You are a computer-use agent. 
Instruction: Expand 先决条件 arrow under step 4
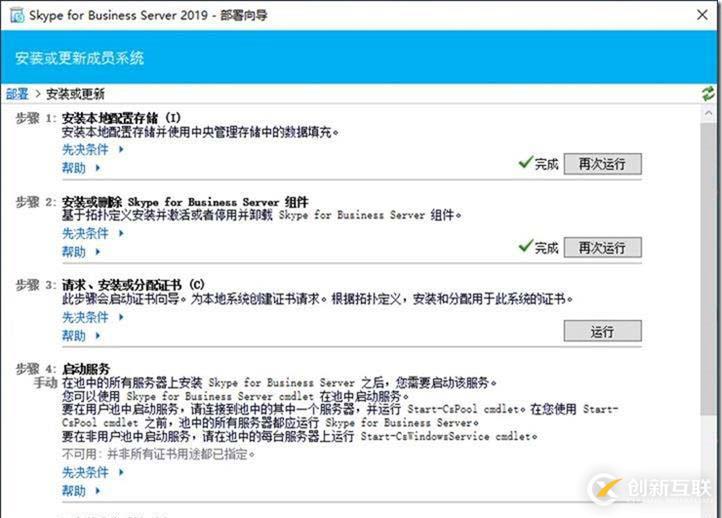[x=121, y=472]
